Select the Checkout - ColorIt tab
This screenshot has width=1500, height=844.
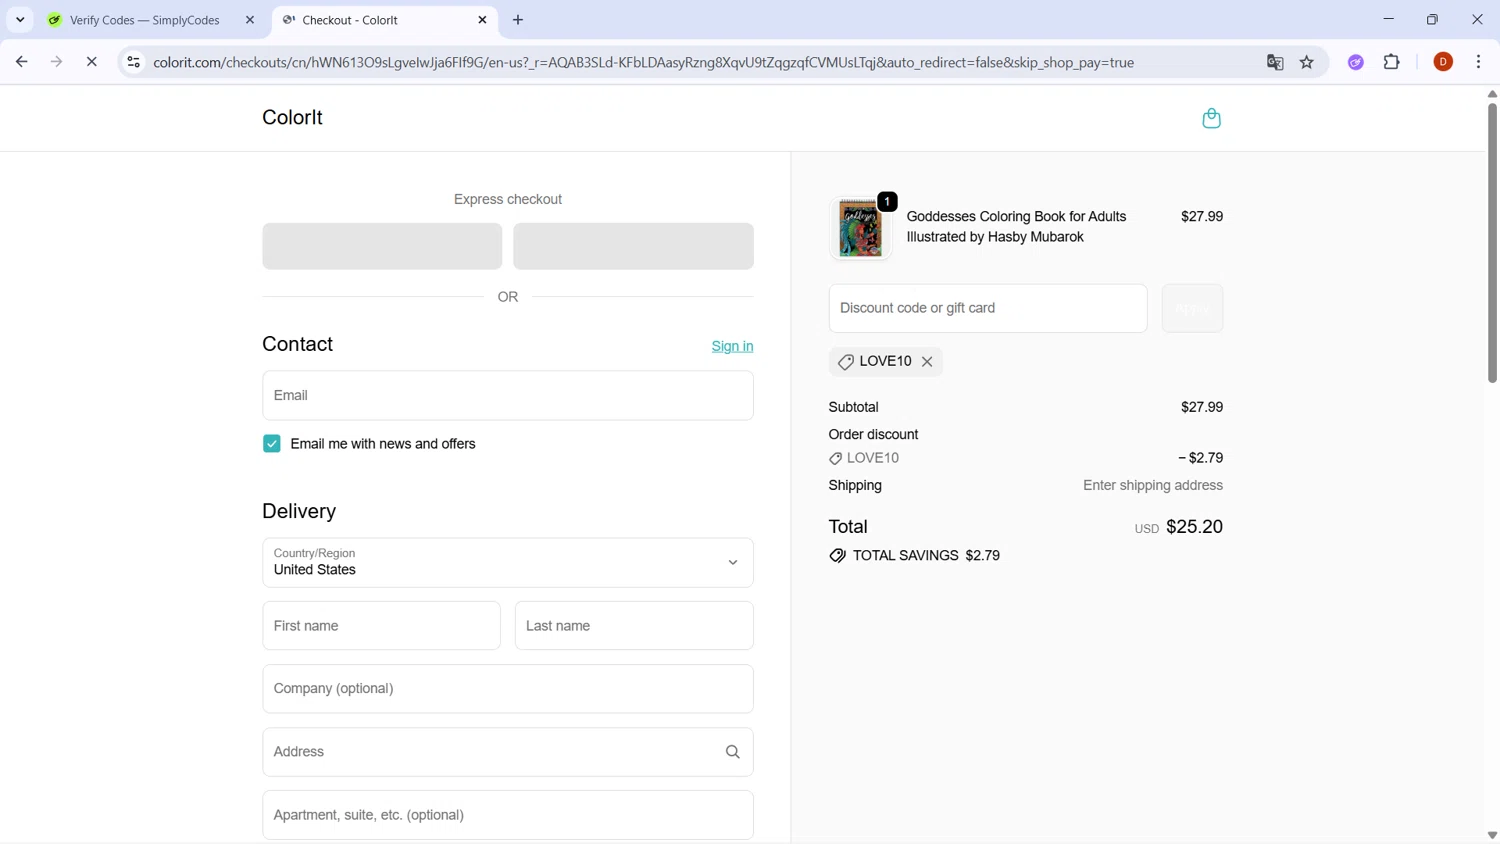point(384,20)
